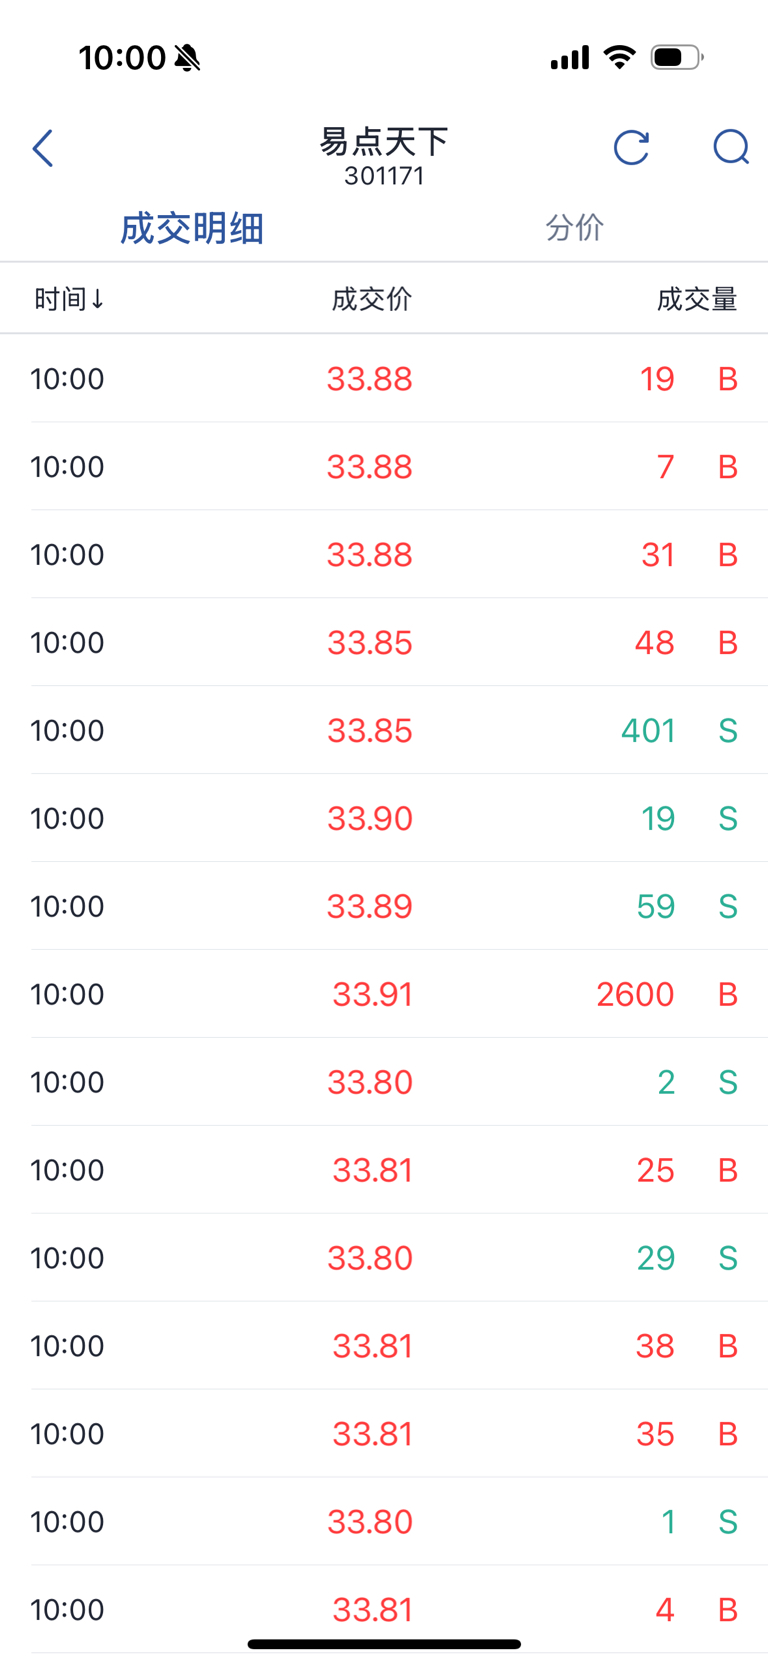Tap the 成交量 column header
Screen dimensions: 769x1665
[x=696, y=299]
